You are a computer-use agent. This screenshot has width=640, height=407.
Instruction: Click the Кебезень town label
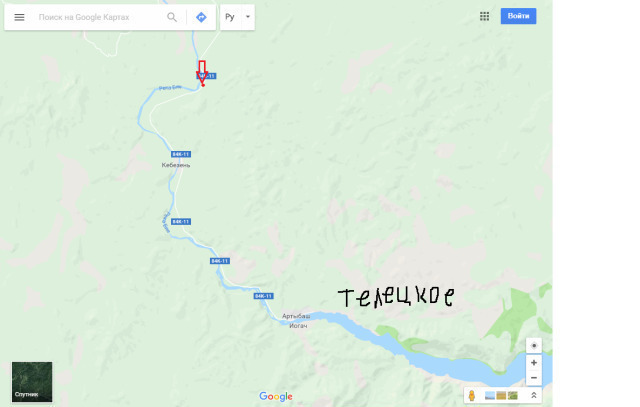(176, 165)
